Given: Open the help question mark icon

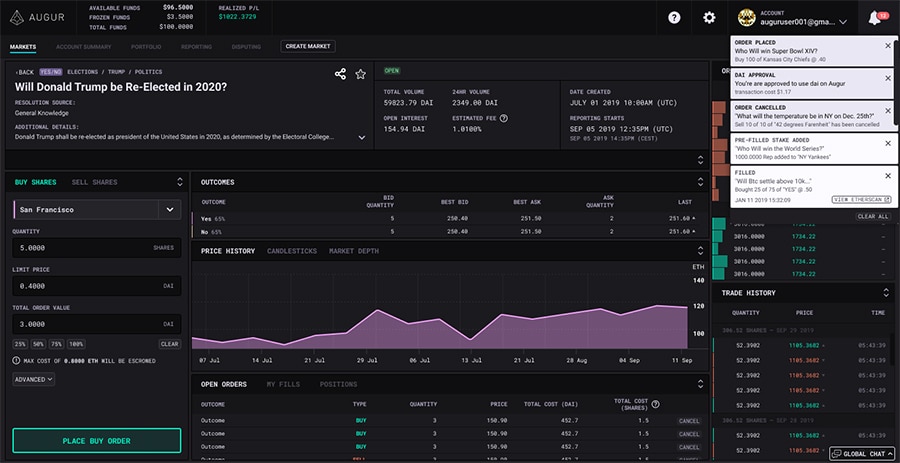Looking at the screenshot, I should pyautogui.click(x=675, y=18).
